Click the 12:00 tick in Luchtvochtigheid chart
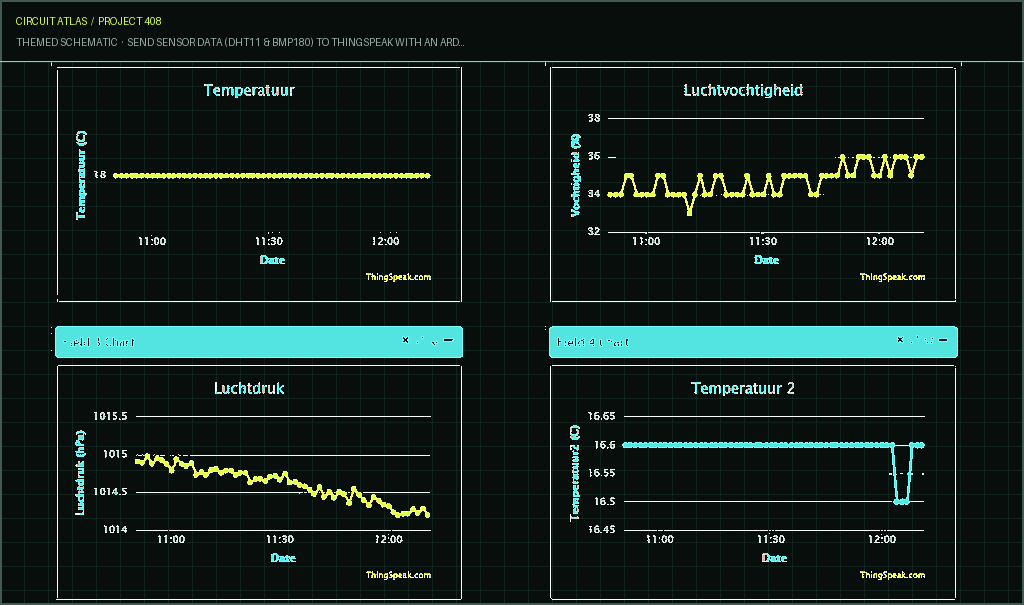 point(880,241)
